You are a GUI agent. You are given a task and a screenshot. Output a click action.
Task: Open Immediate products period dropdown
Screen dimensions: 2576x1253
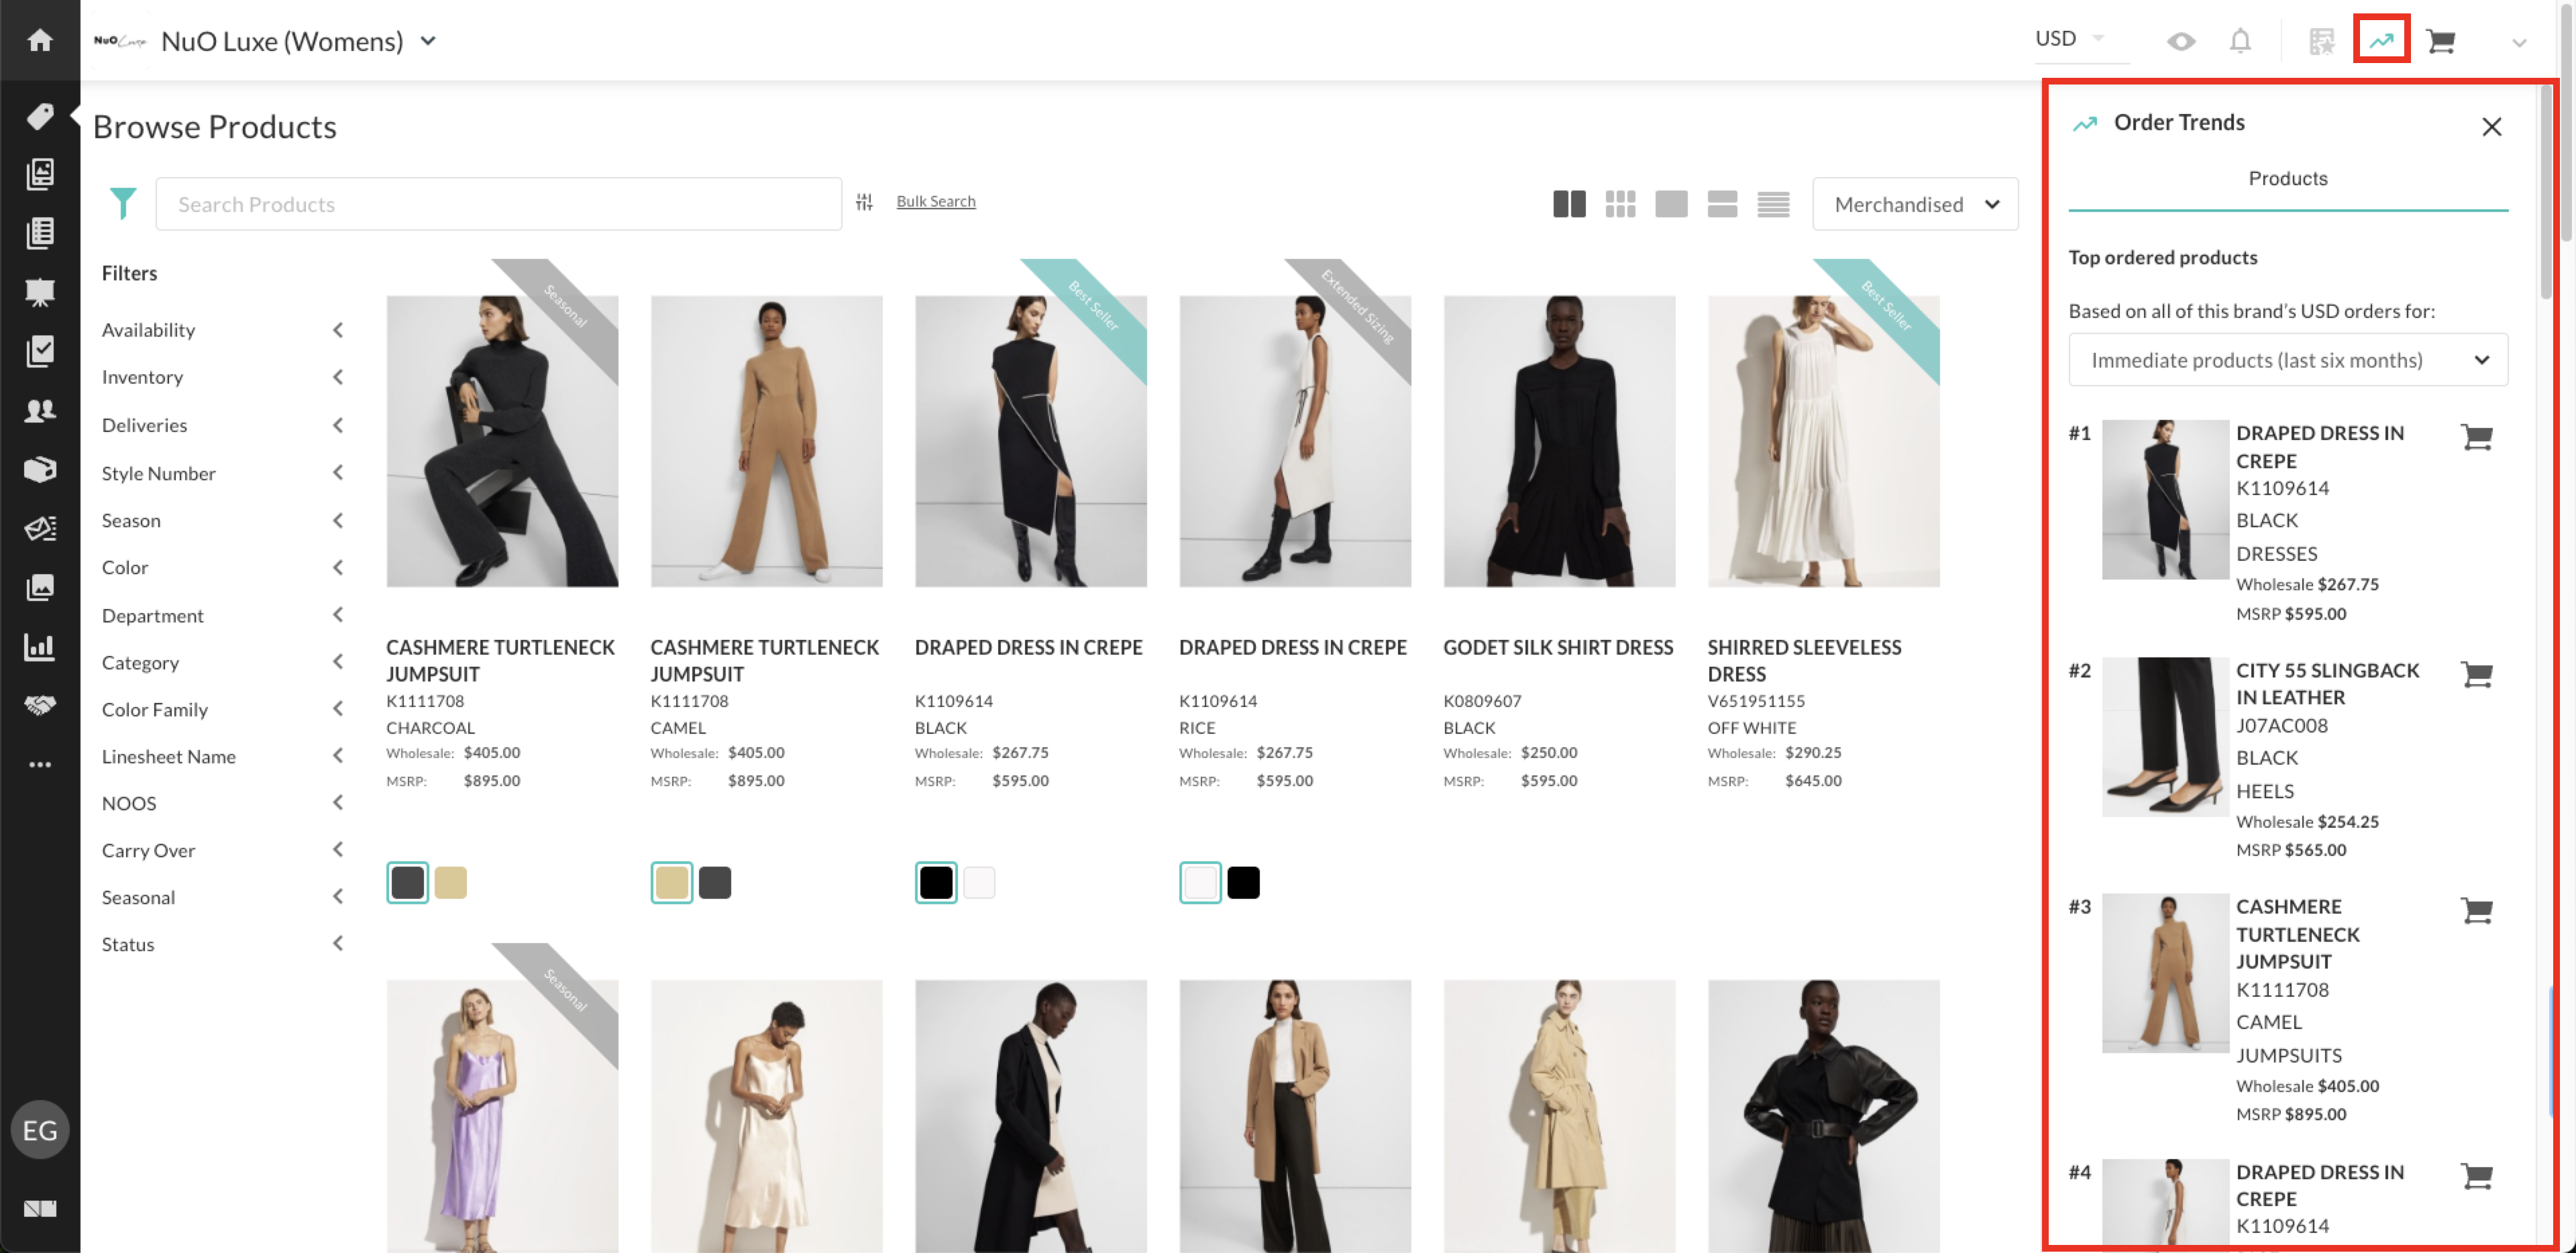2287,360
